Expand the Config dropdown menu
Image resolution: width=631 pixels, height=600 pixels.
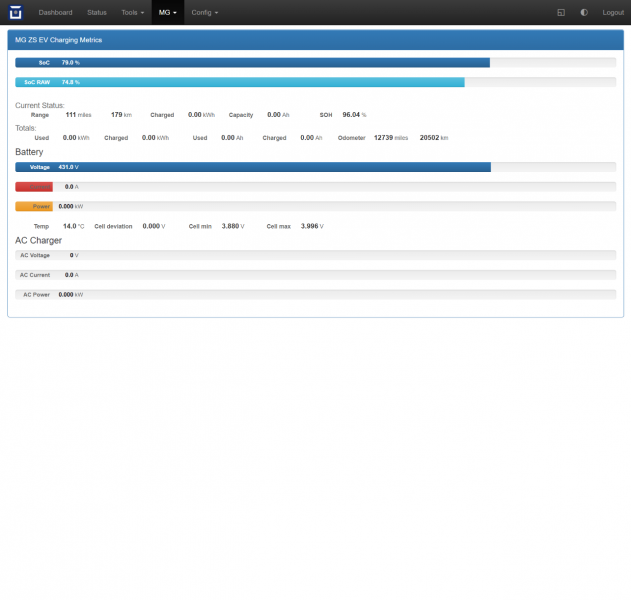click(x=204, y=12)
